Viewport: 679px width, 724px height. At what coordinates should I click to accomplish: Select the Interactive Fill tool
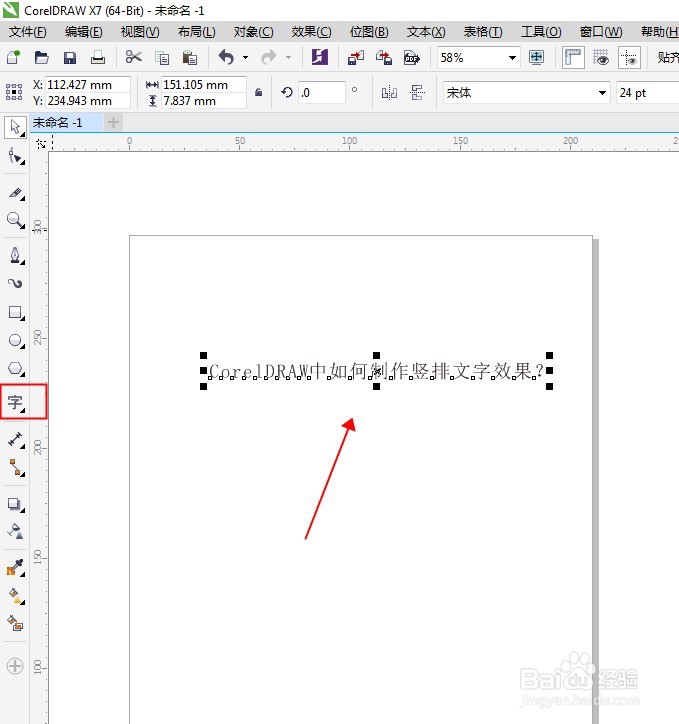pos(16,596)
